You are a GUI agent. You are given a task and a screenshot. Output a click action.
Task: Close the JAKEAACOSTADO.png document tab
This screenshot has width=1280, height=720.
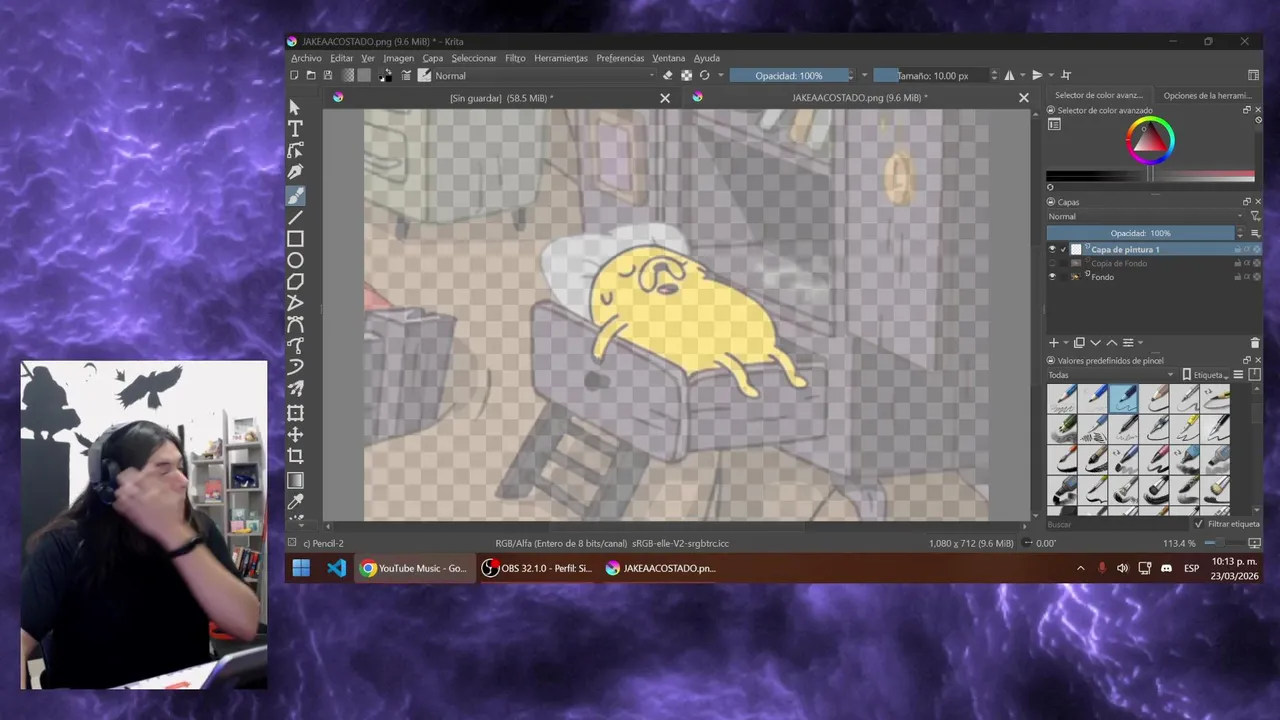[1023, 98]
